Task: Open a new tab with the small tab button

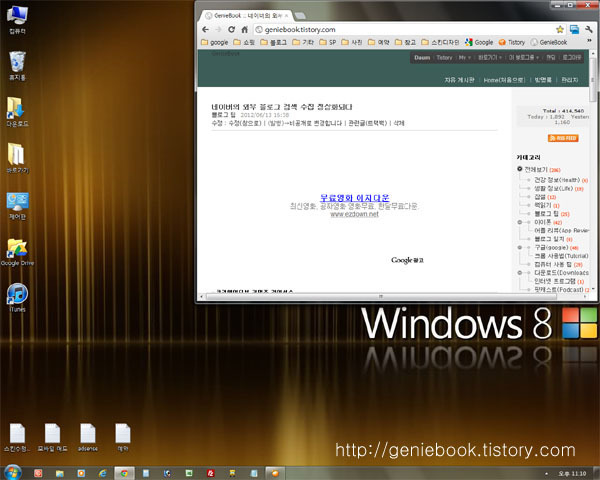Action: click(x=300, y=16)
